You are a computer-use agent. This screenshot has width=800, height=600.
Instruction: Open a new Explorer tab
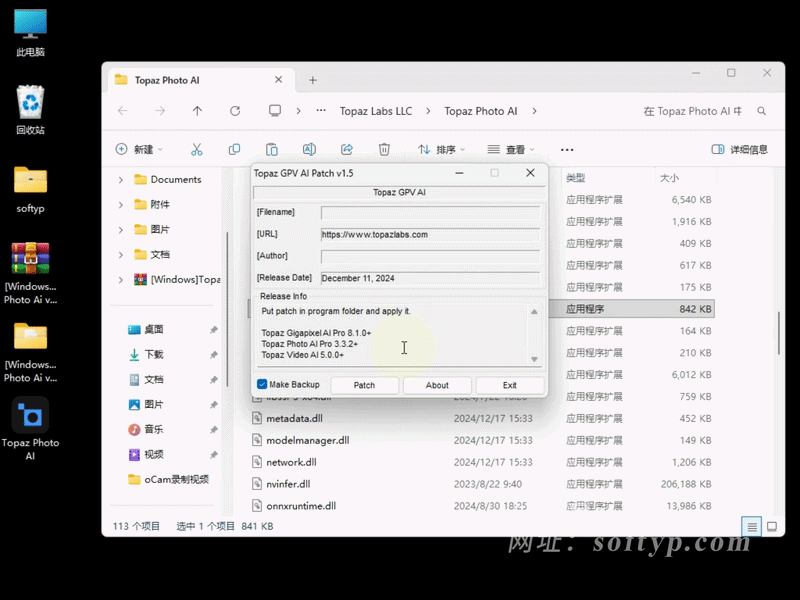[313, 80]
